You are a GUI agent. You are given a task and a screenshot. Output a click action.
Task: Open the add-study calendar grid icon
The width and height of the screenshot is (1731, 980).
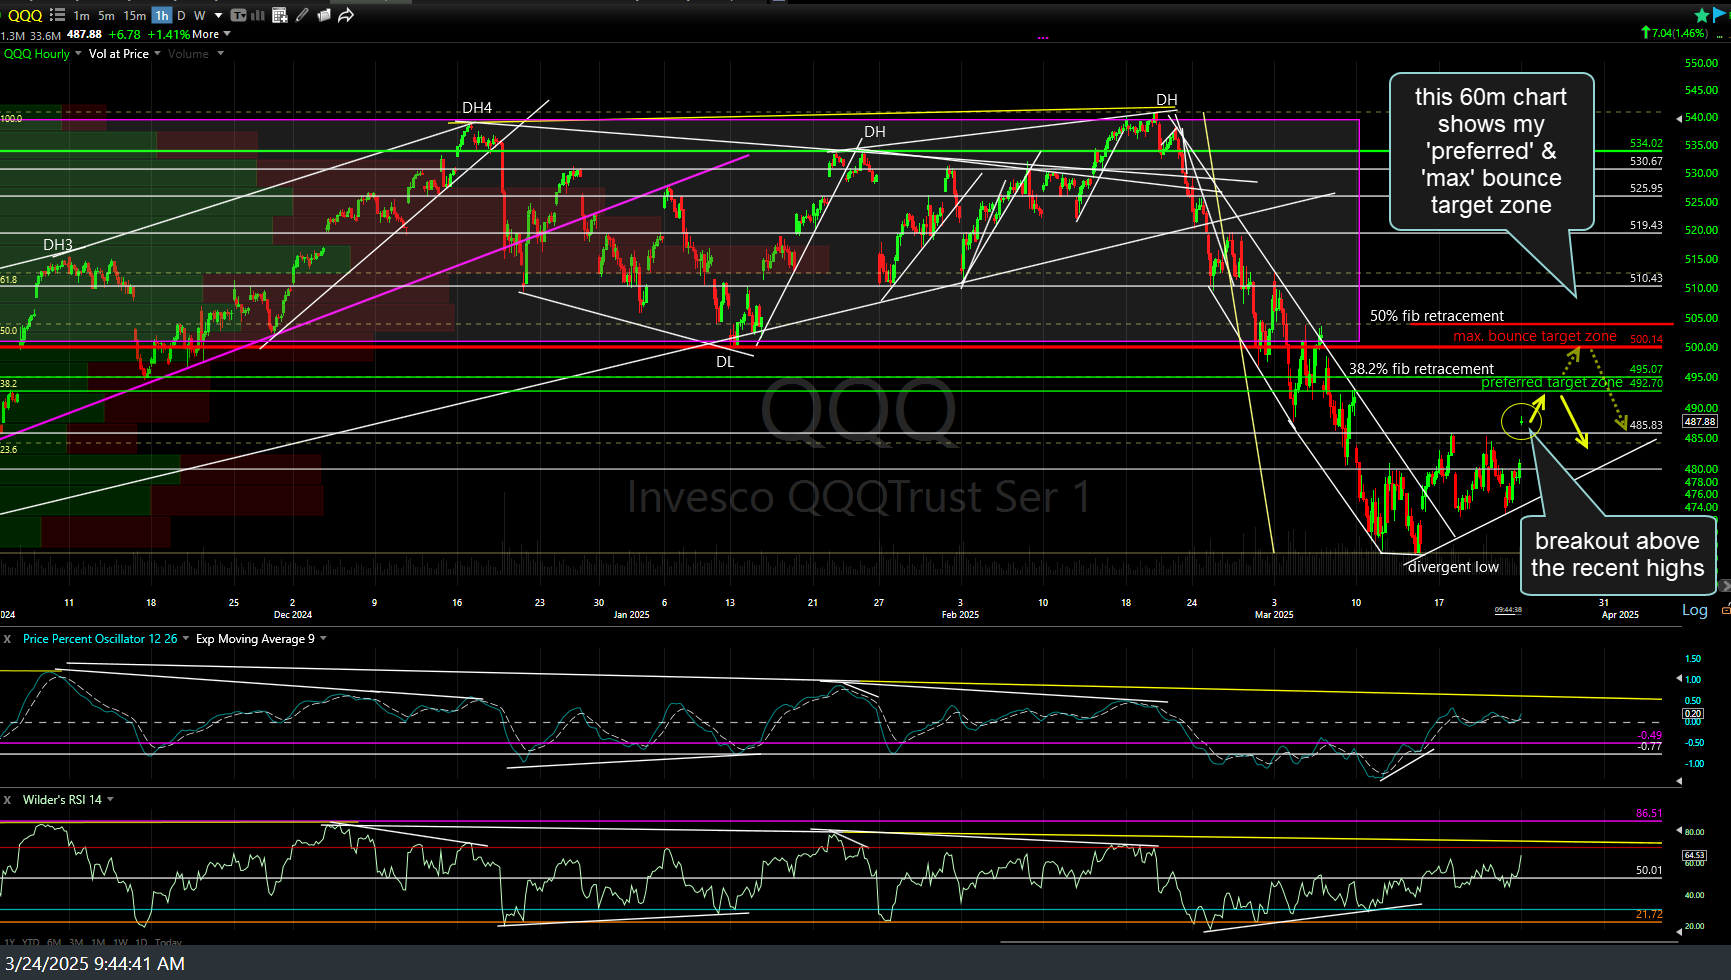280,15
